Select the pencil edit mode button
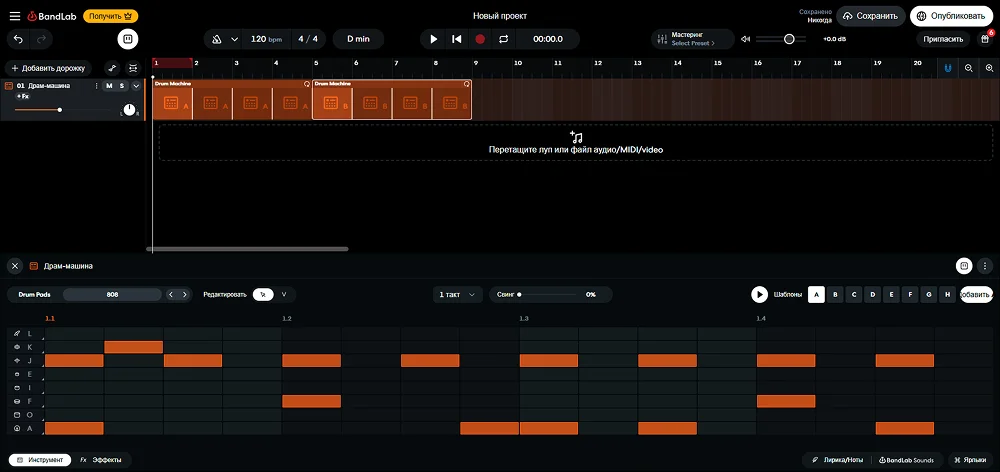 (x=263, y=295)
